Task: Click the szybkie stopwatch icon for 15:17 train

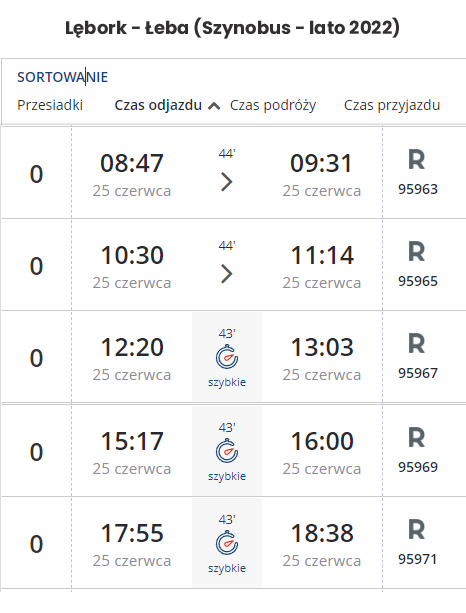Action: click(227, 450)
